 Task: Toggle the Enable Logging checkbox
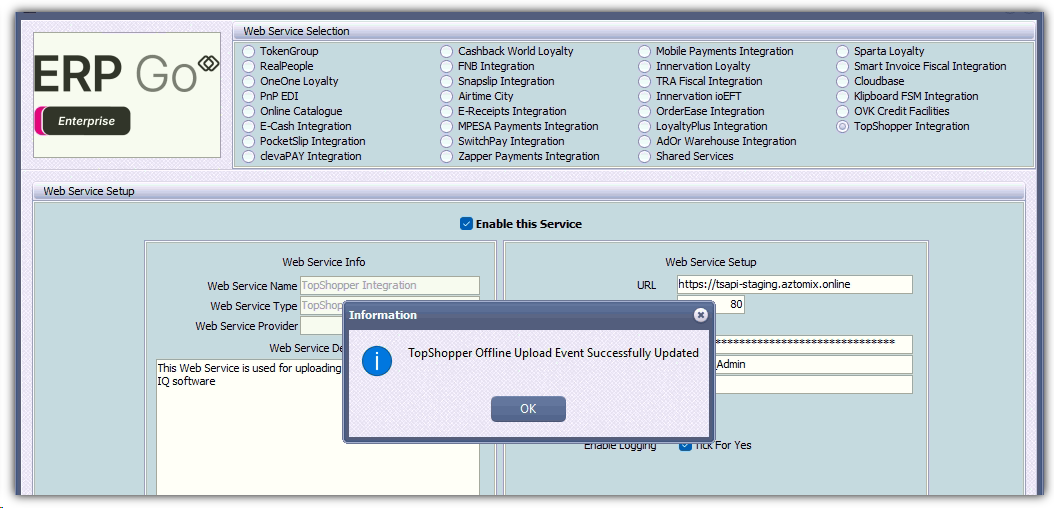(x=685, y=445)
